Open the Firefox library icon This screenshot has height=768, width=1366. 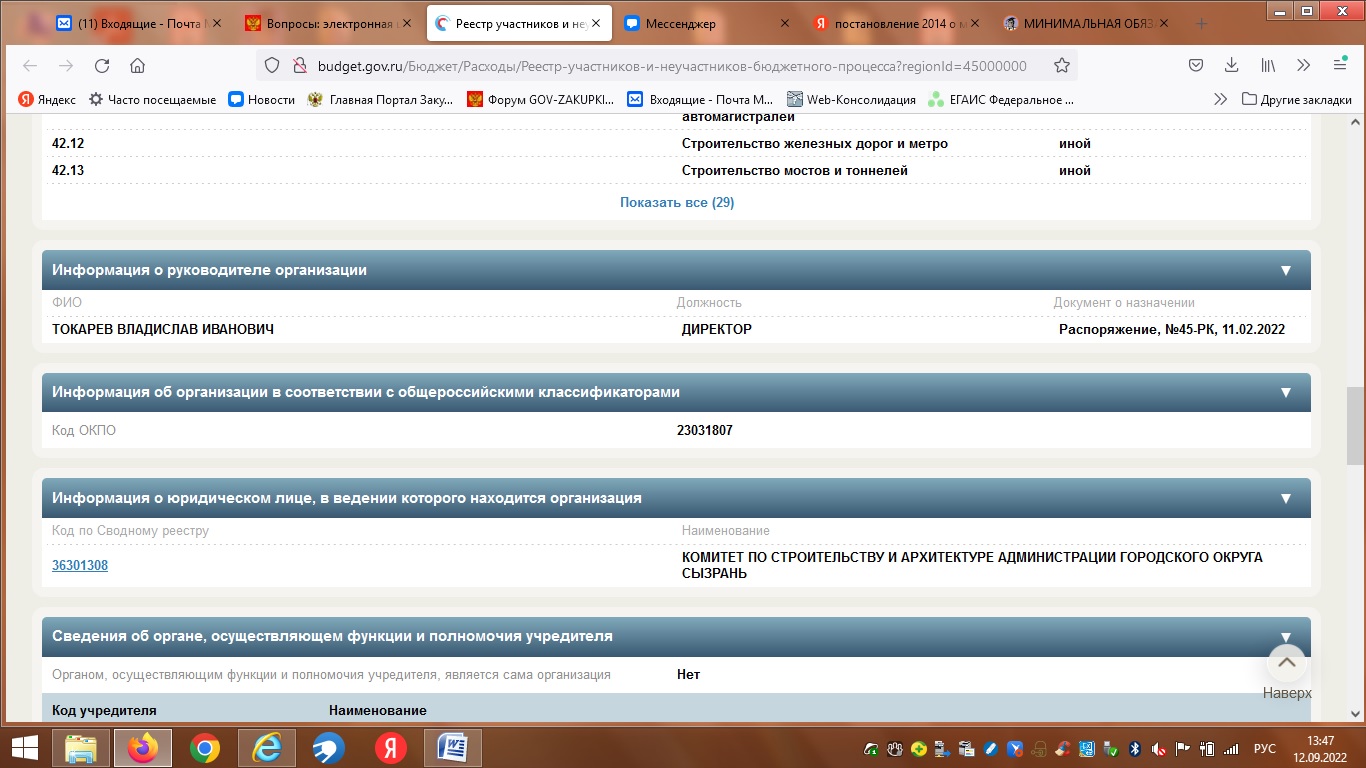(1267, 66)
